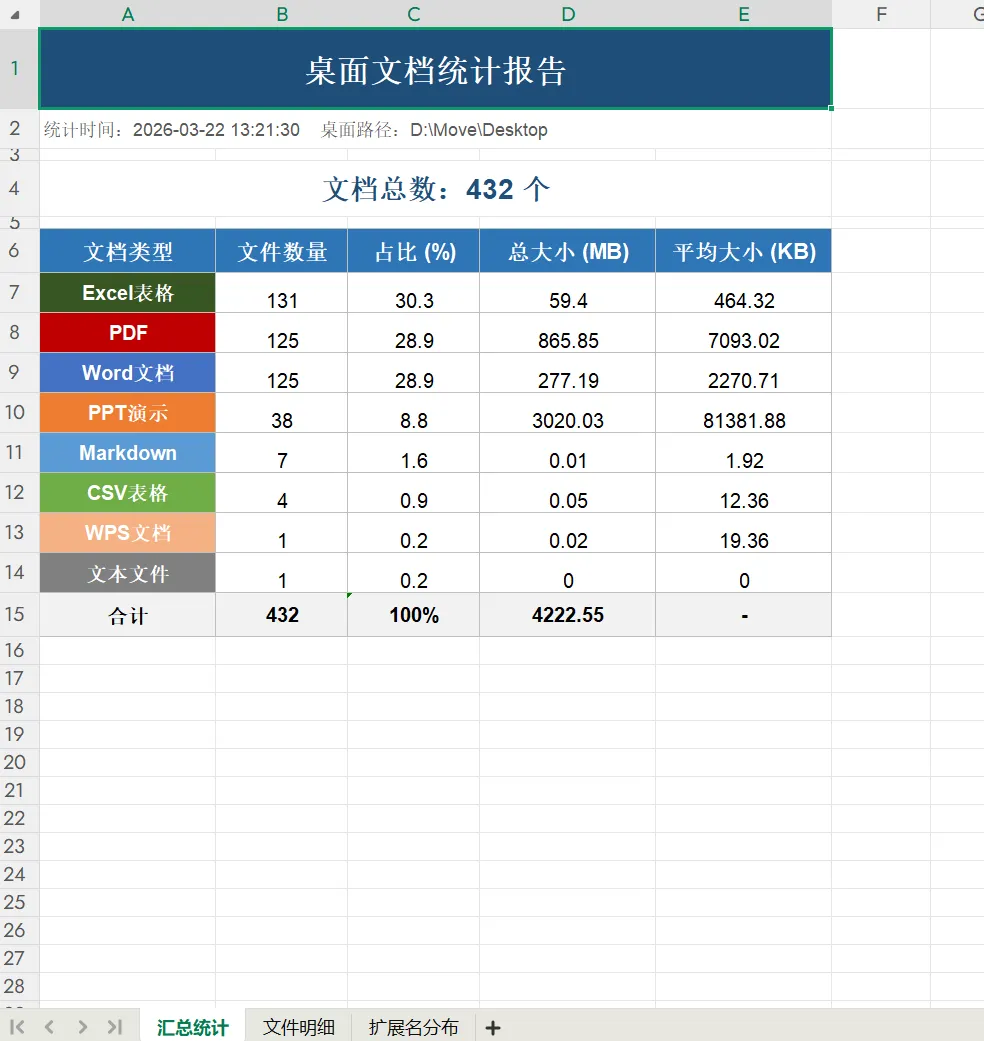Image resolution: width=984 pixels, height=1041 pixels.
Task: Select column B header
Action: coord(282,14)
